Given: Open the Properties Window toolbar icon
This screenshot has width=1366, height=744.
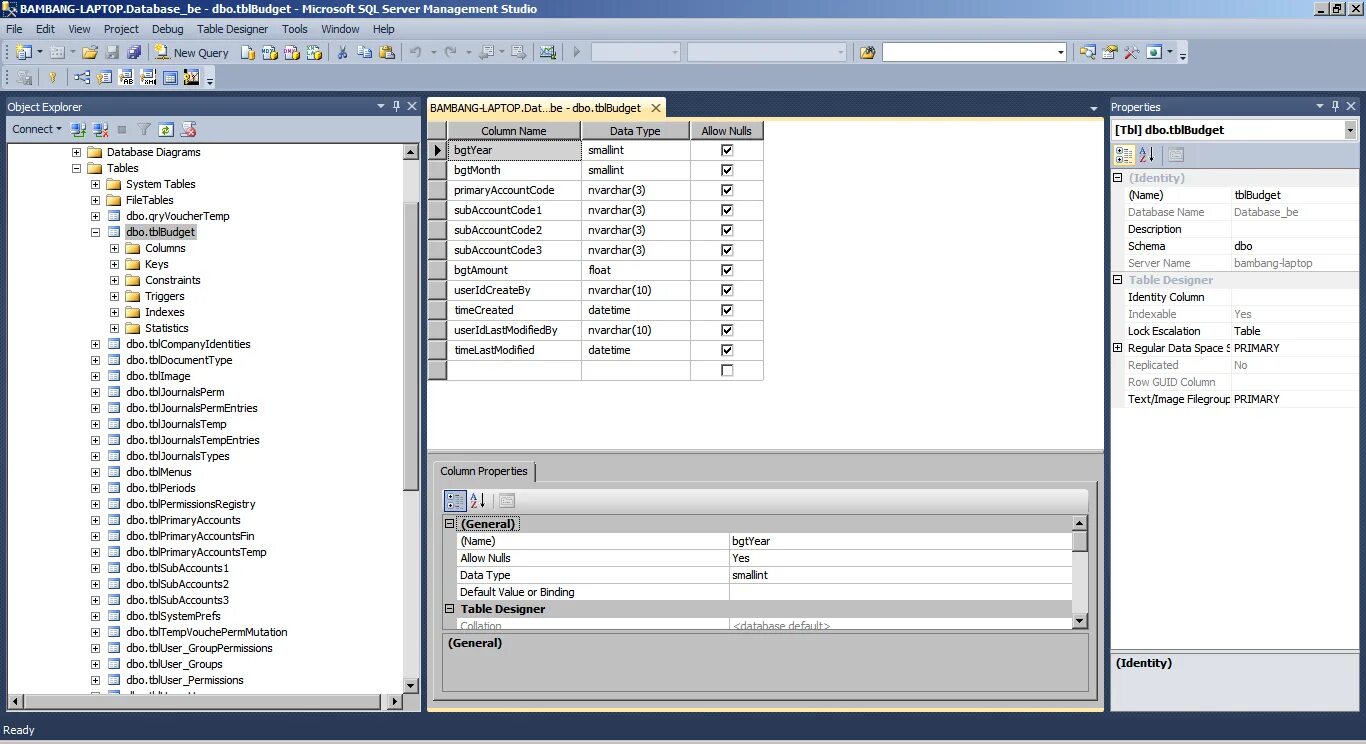Looking at the screenshot, I should (1110, 52).
